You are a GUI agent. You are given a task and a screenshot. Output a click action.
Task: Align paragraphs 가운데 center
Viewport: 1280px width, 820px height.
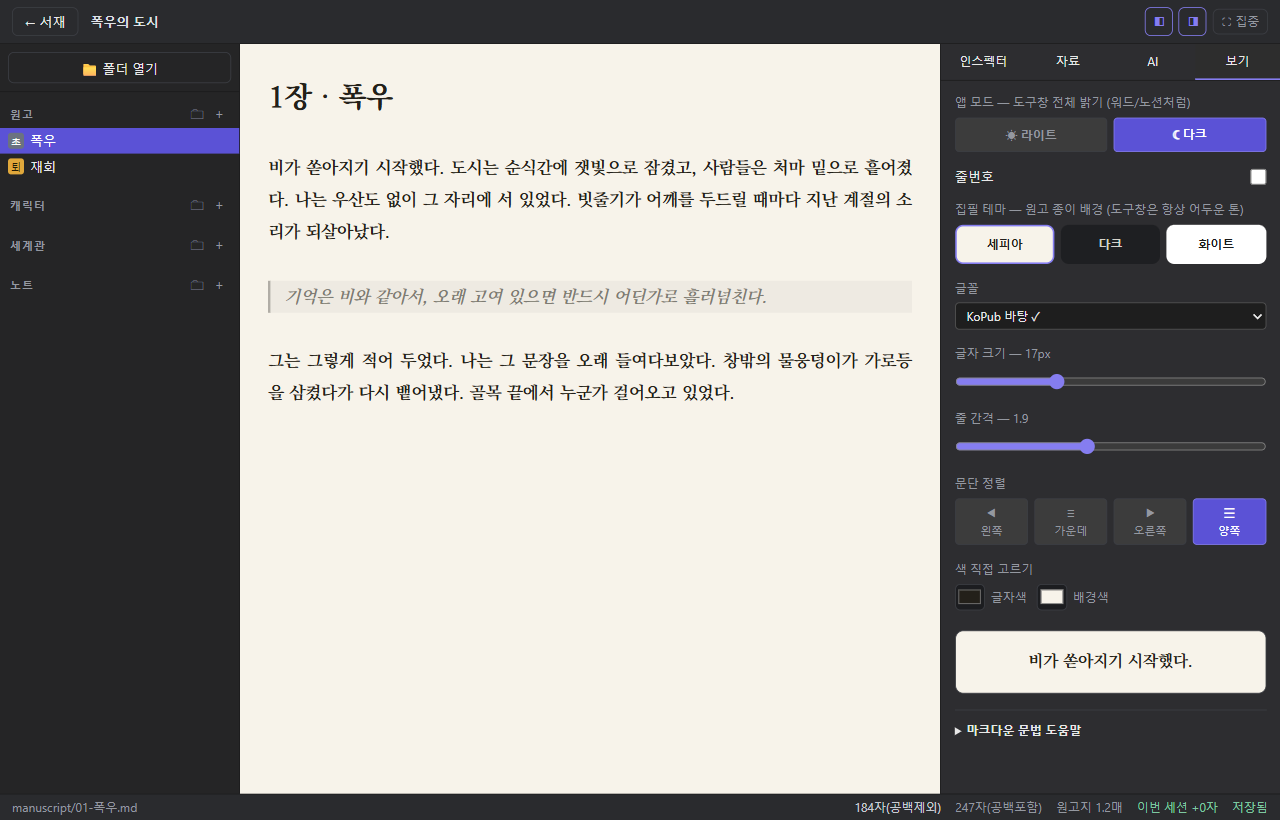coord(1070,522)
